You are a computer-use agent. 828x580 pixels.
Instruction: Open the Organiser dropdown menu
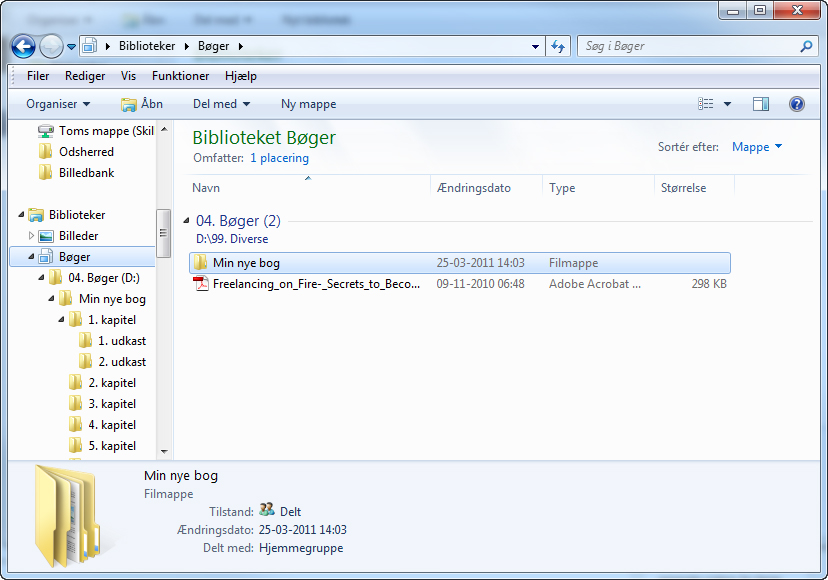click(58, 104)
